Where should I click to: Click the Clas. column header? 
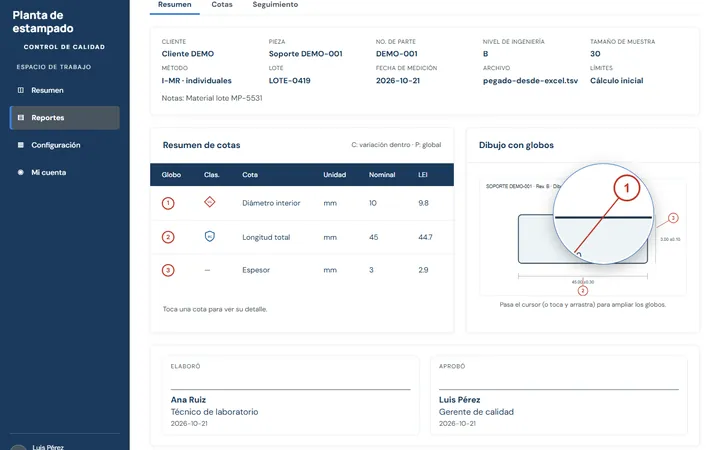coord(212,175)
